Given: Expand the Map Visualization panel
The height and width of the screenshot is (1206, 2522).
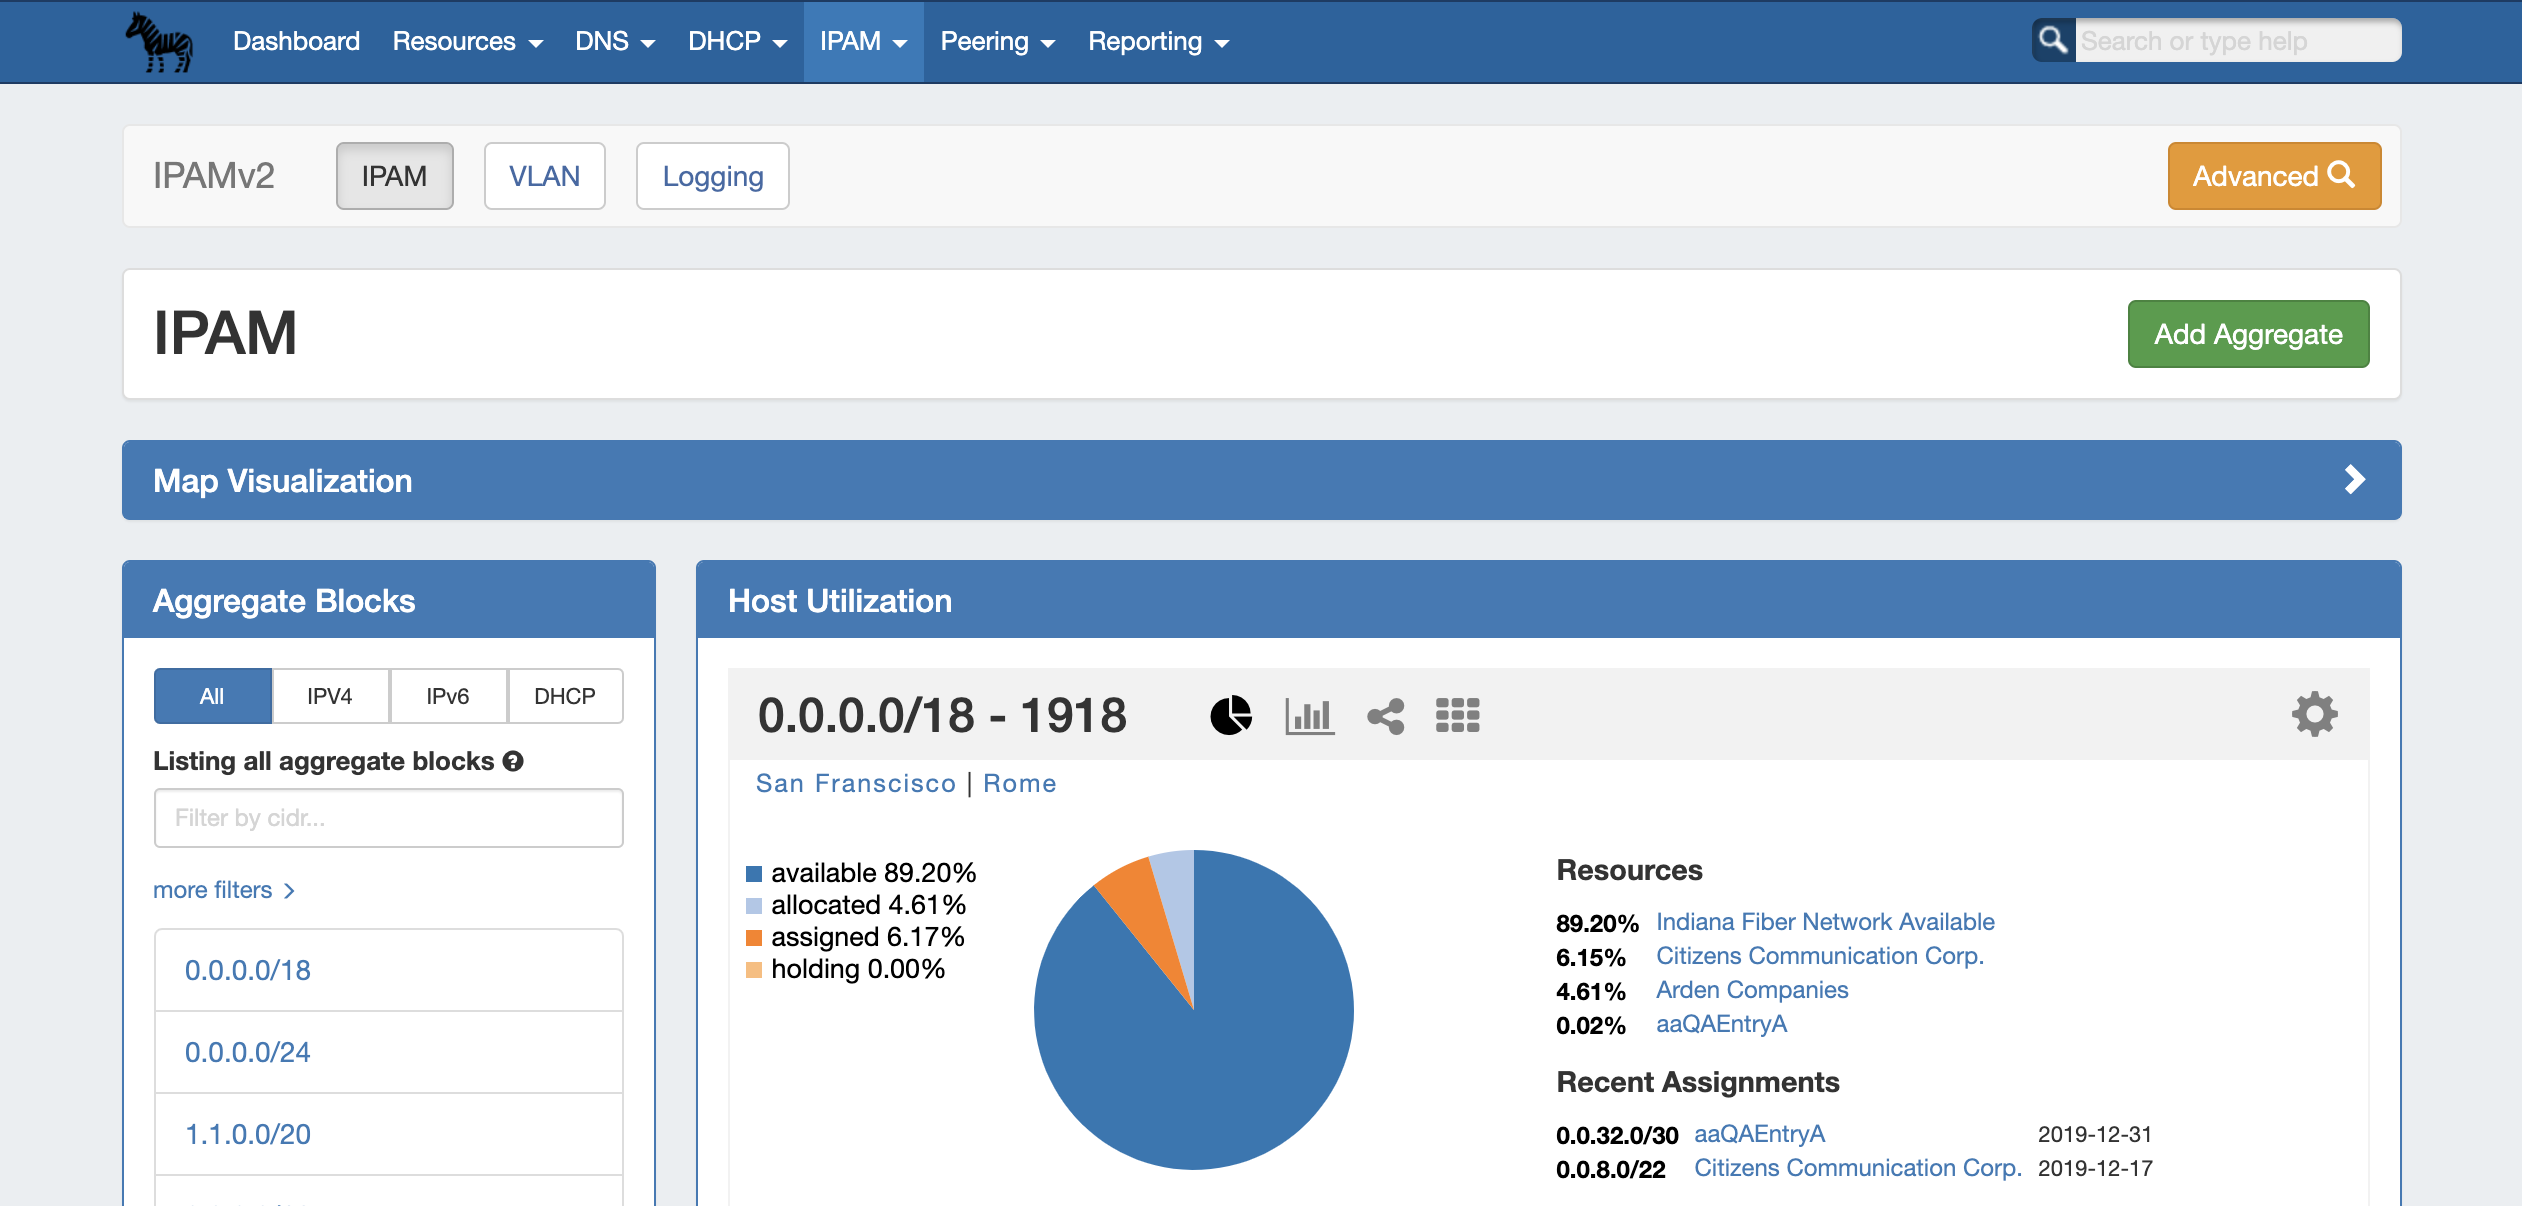Looking at the screenshot, I should 2354,480.
